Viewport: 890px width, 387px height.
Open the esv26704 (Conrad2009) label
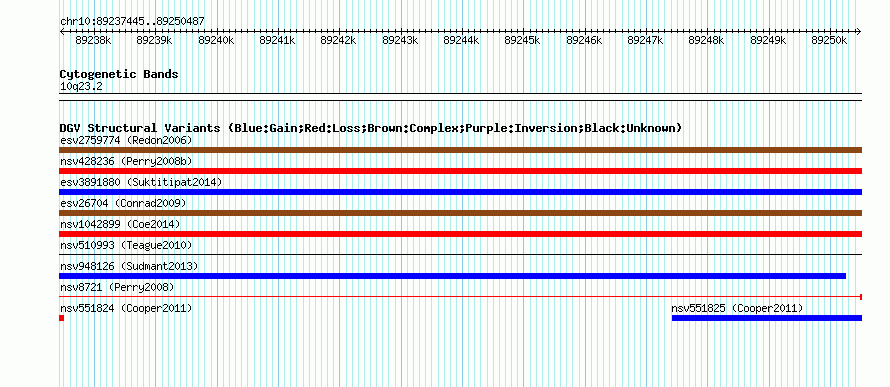coord(123,203)
